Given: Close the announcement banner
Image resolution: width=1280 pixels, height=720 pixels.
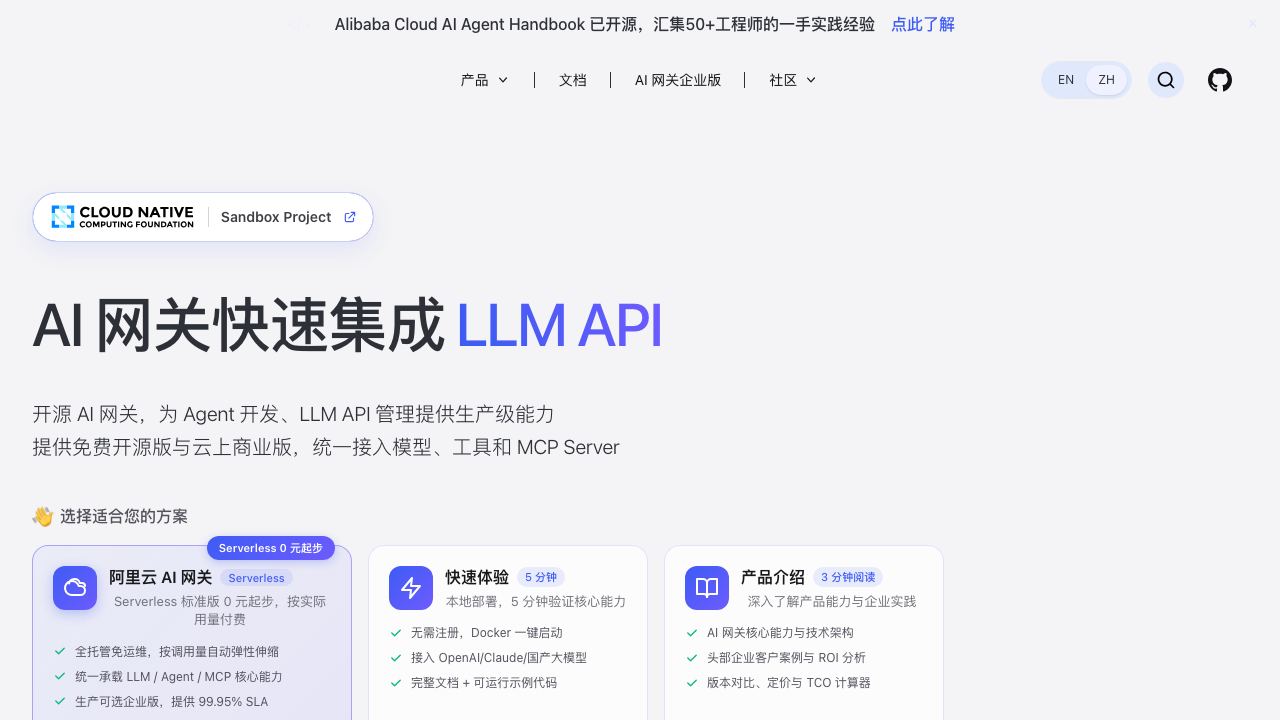Looking at the screenshot, I should pyautogui.click(x=1252, y=24).
